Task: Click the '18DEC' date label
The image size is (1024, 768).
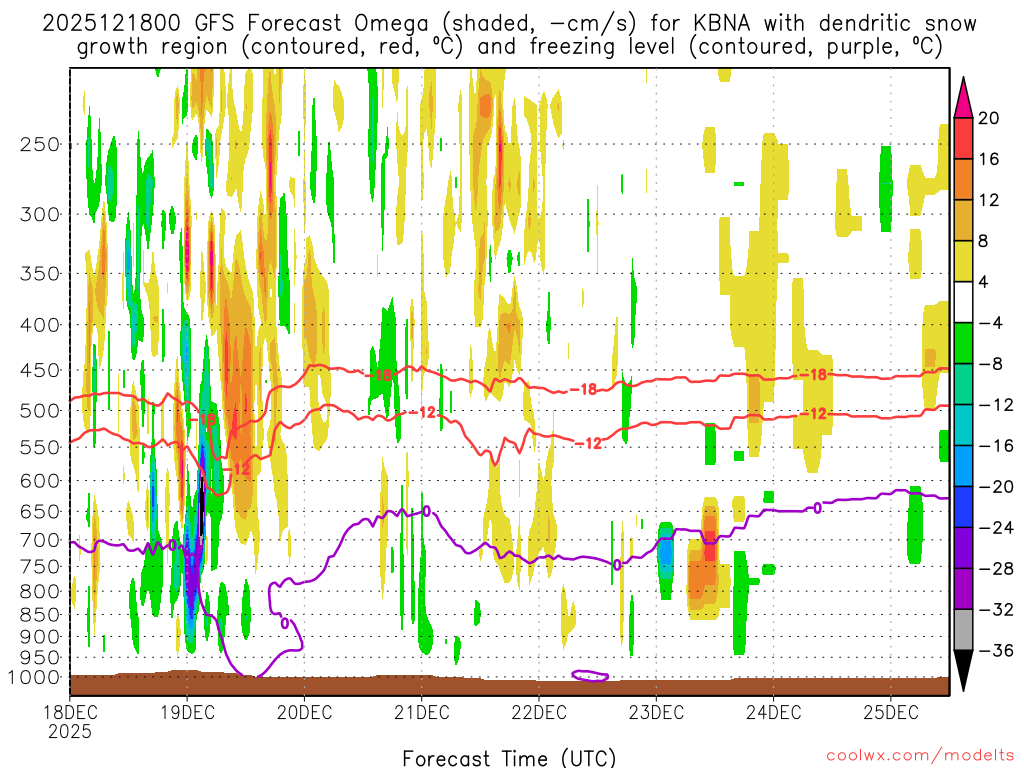Action: click(70, 712)
